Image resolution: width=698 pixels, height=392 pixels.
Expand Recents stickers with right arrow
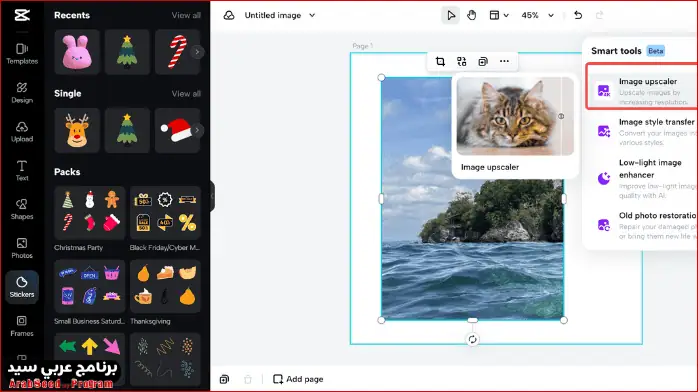click(197, 52)
